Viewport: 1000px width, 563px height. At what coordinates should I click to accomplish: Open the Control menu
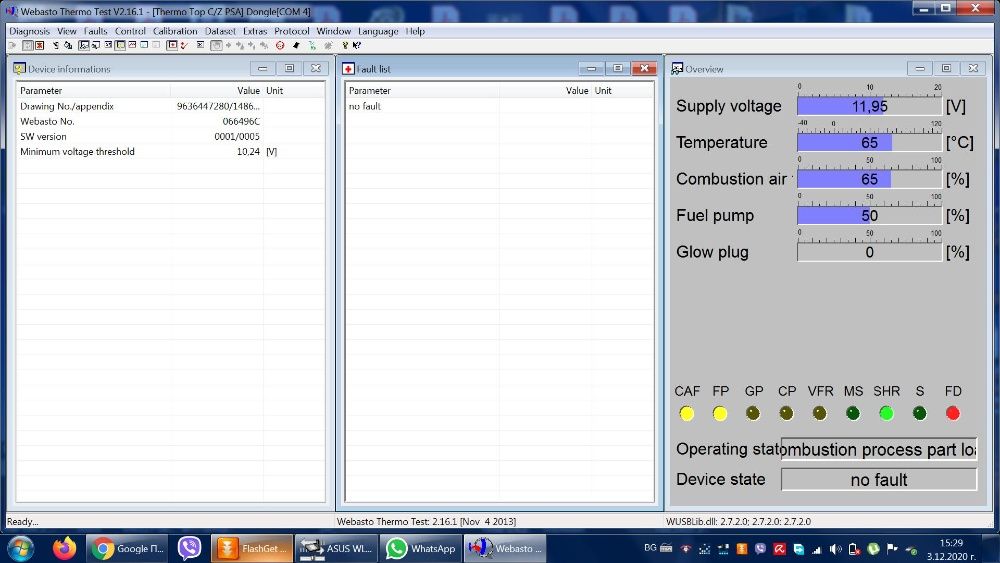click(130, 31)
